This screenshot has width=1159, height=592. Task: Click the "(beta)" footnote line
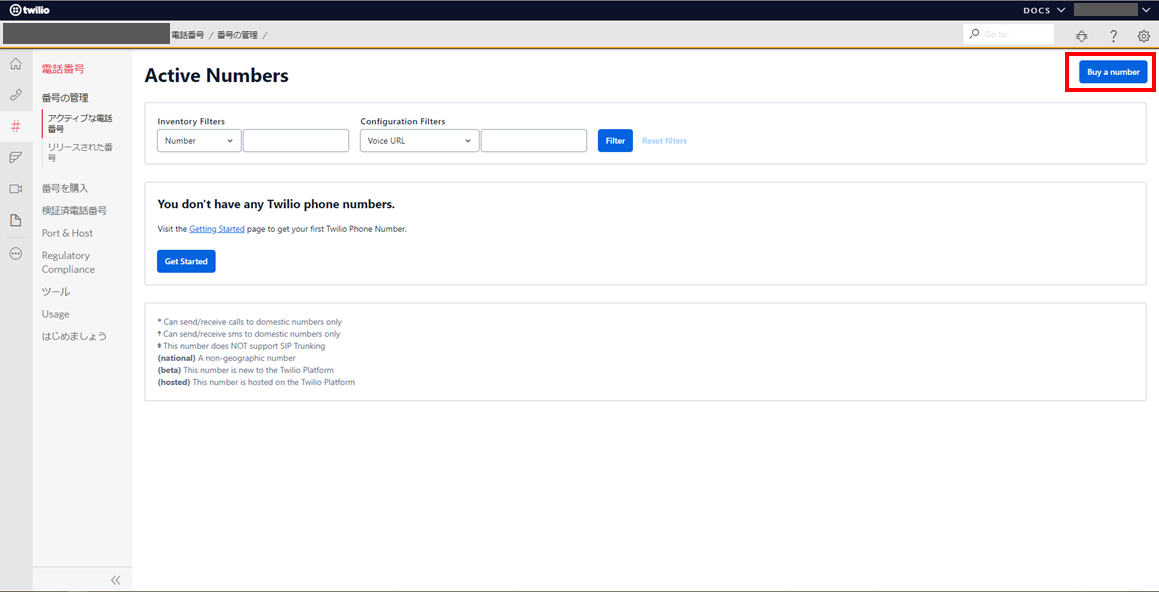(247, 370)
